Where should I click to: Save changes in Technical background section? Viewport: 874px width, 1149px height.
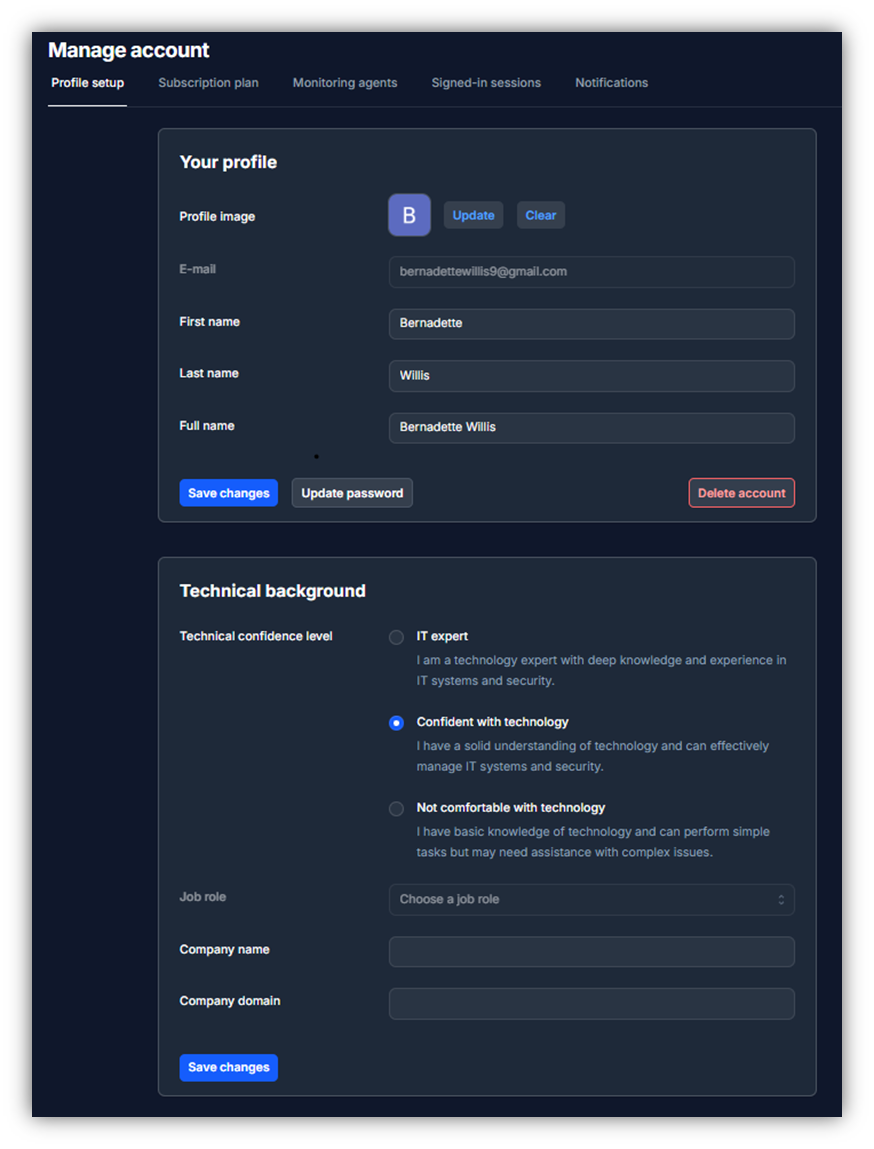coord(229,1067)
